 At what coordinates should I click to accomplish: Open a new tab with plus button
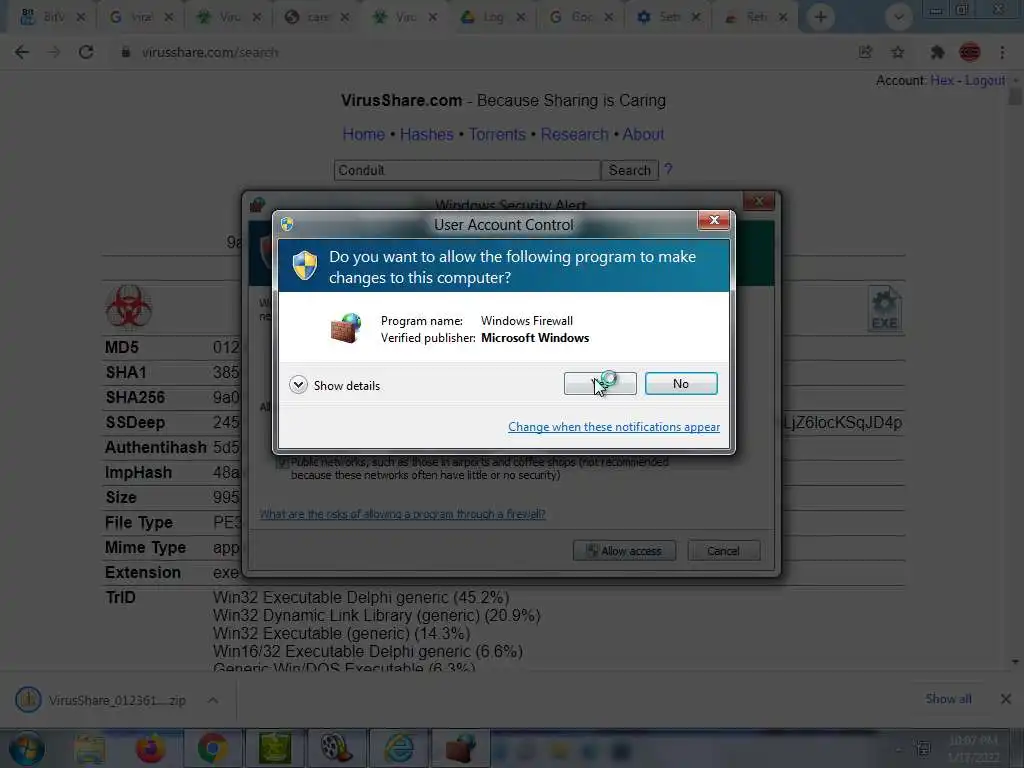820,17
